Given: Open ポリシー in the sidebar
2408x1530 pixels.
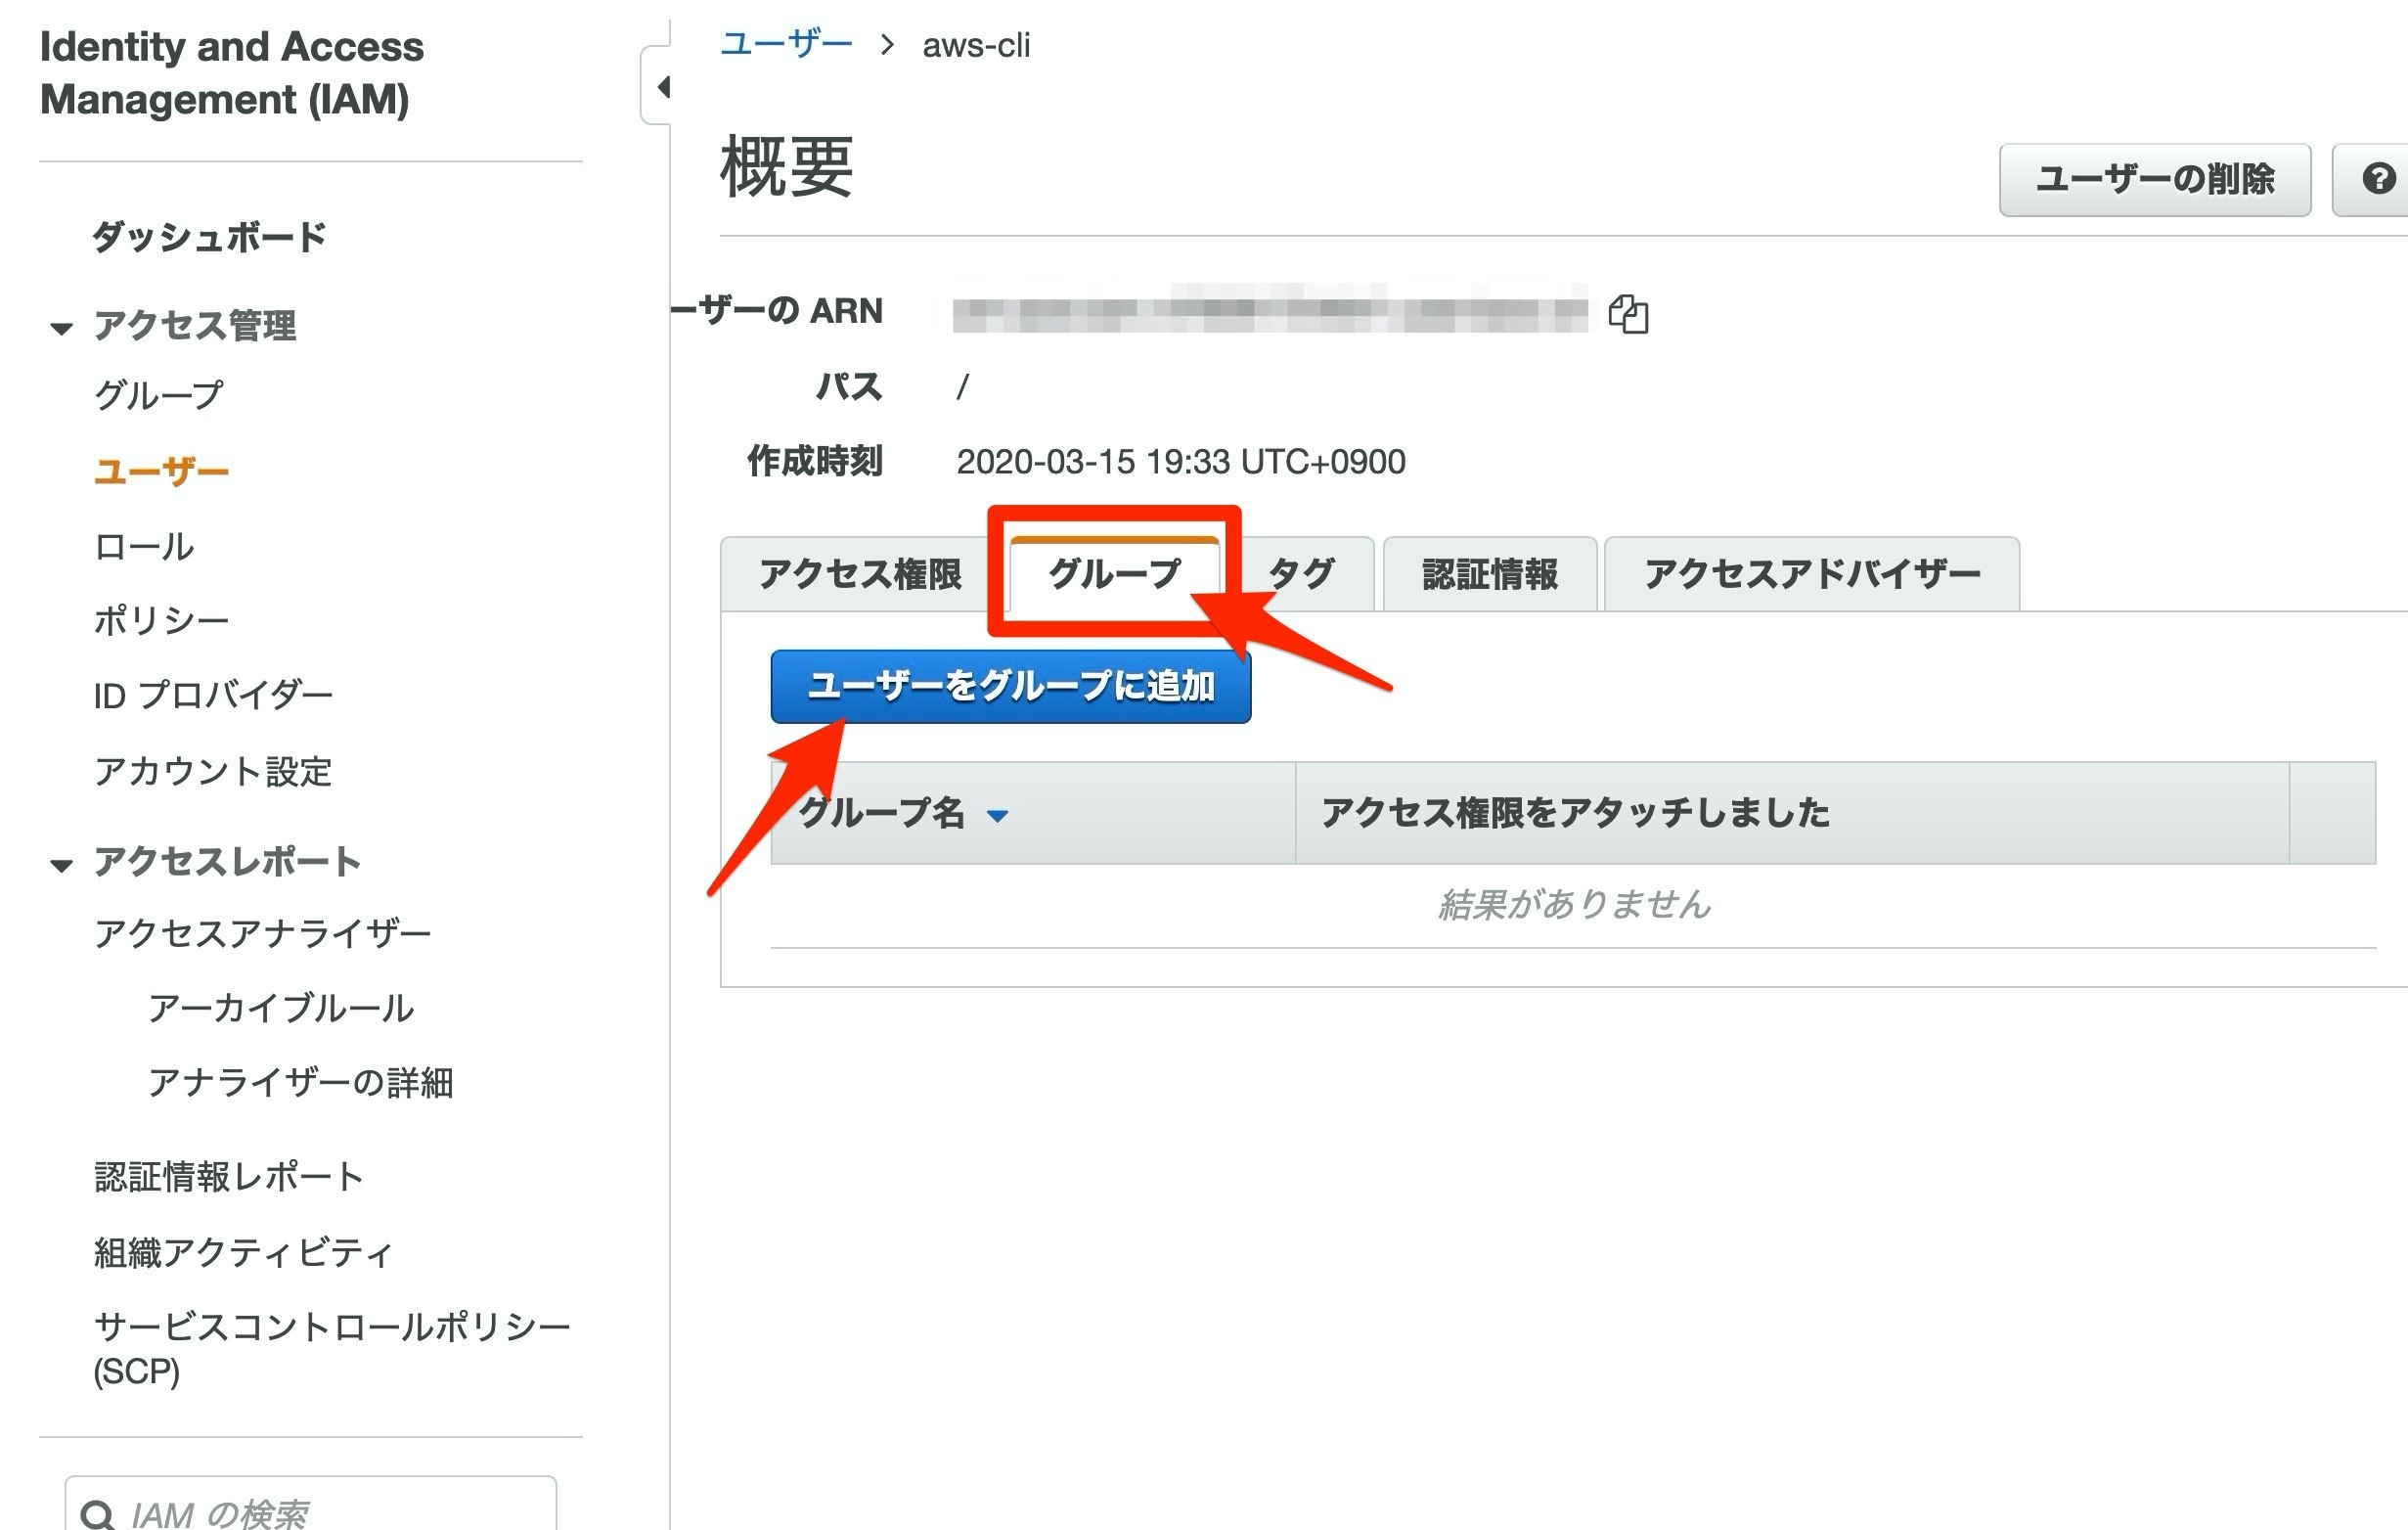Looking at the screenshot, I should [x=161, y=621].
